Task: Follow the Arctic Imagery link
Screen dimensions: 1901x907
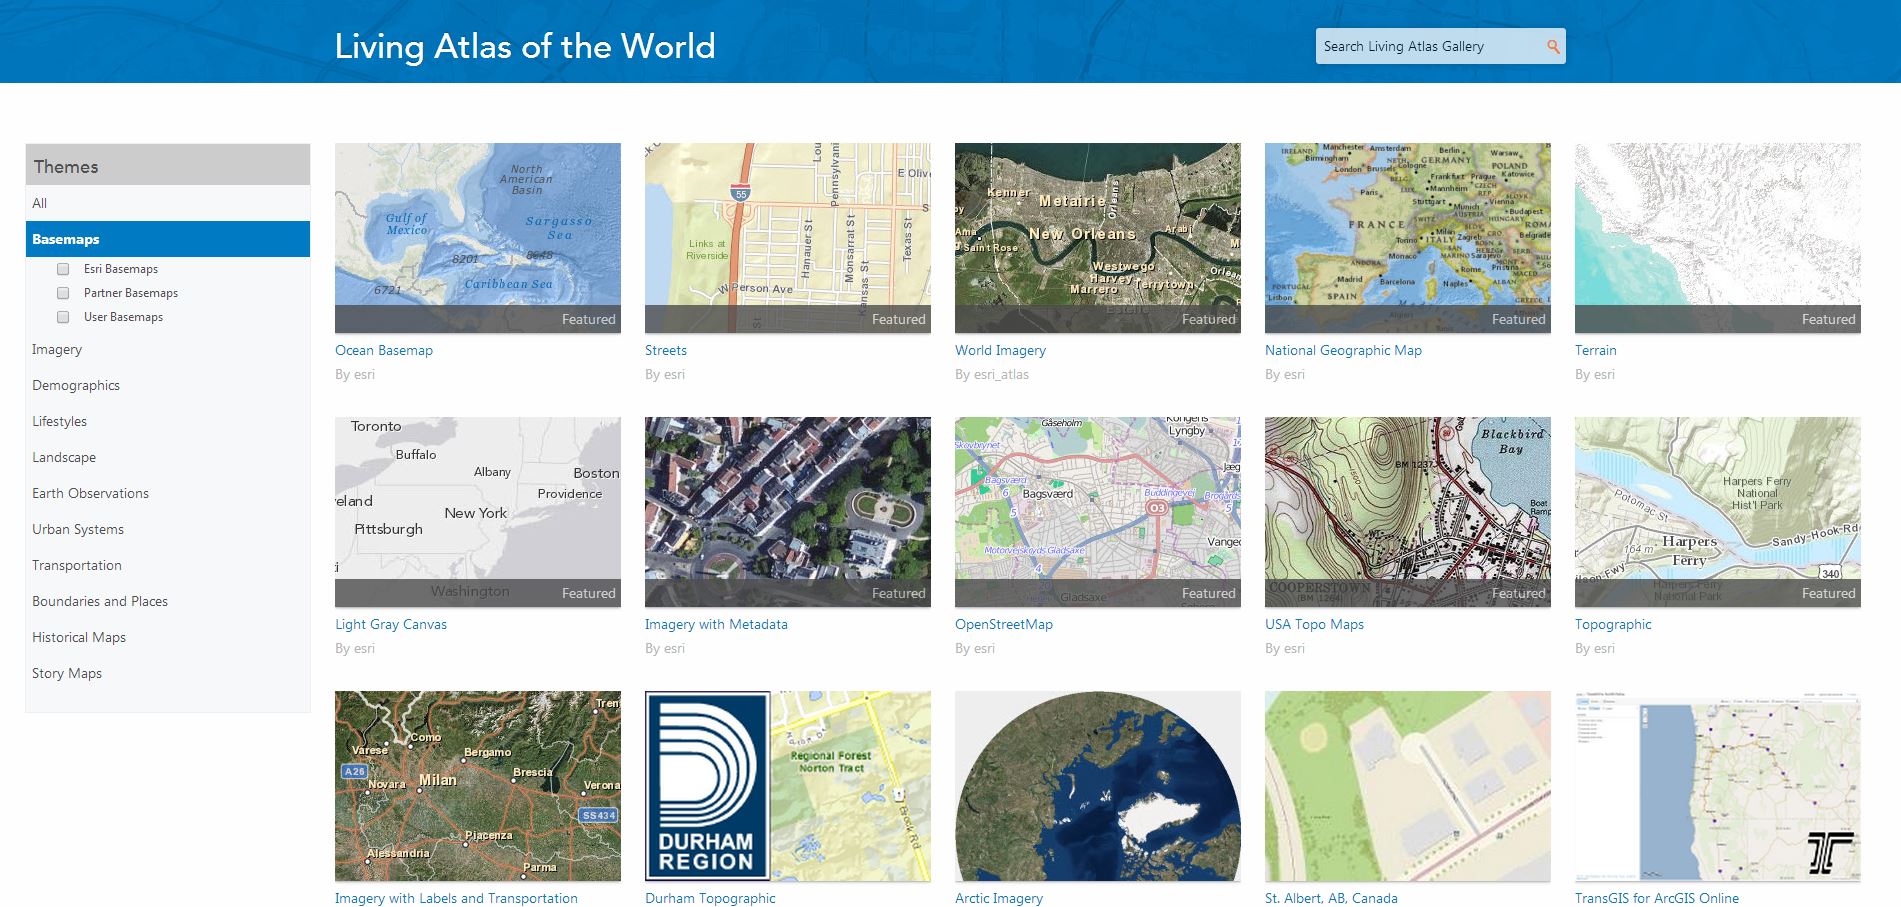Action: point(999,898)
